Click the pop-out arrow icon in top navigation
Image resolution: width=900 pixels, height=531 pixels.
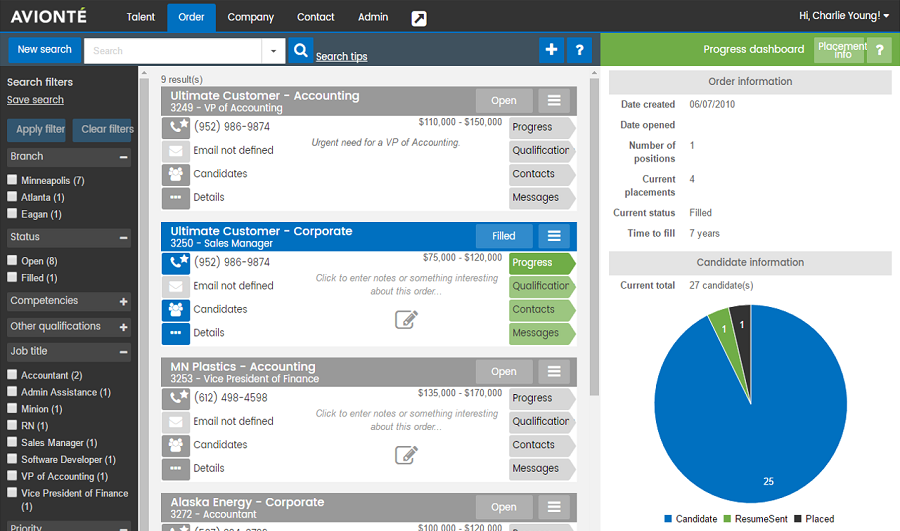pyautogui.click(x=419, y=18)
